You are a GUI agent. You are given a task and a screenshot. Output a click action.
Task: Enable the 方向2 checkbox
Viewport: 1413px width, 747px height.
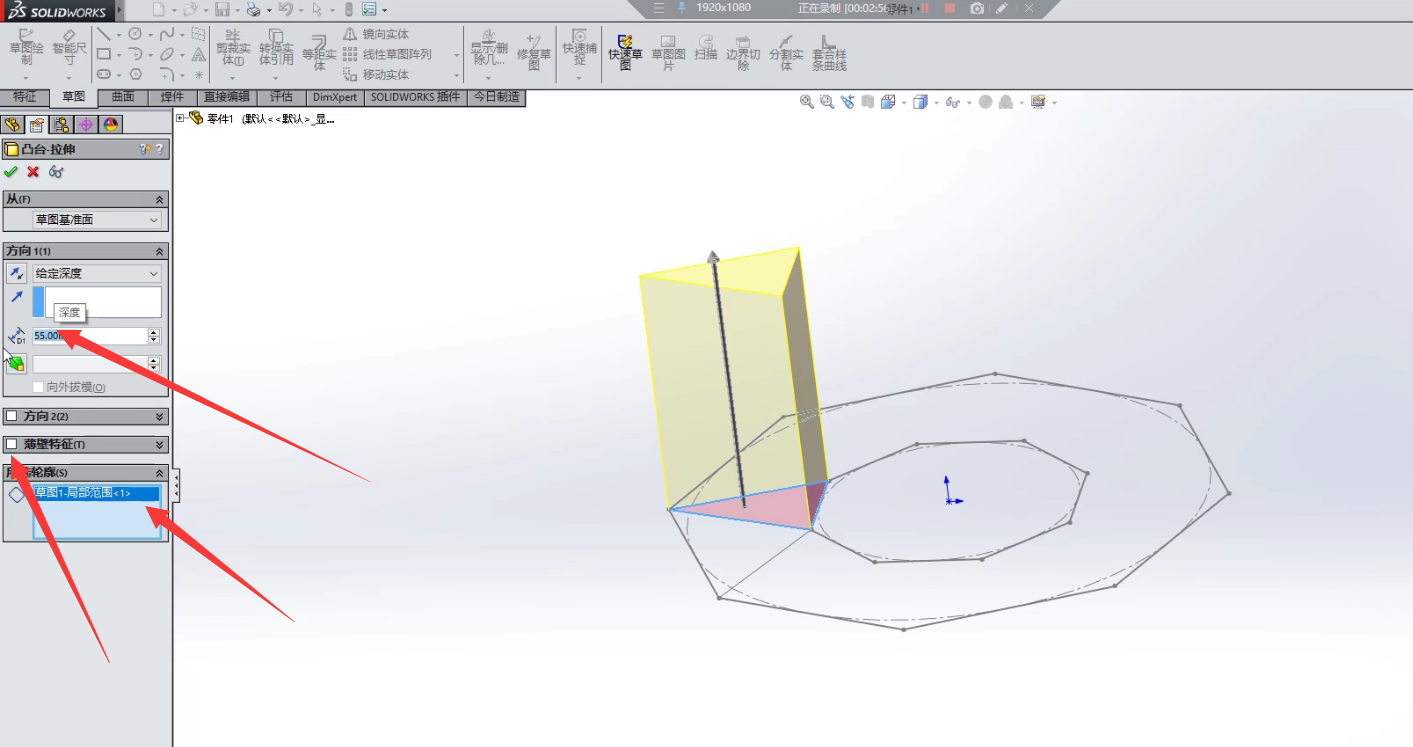click(12, 416)
